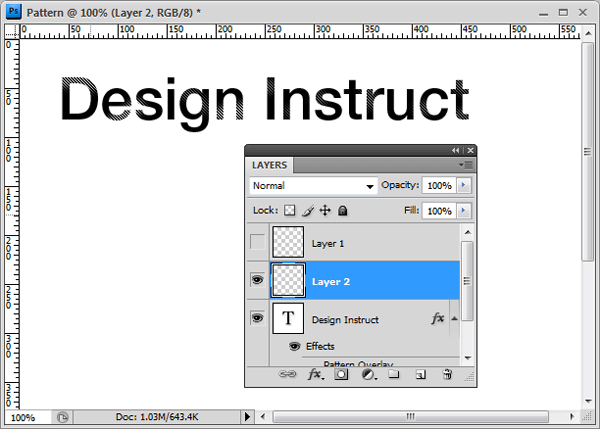Lock transparent pixels
The width and height of the screenshot is (600, 429).
(x=289, y=210)
